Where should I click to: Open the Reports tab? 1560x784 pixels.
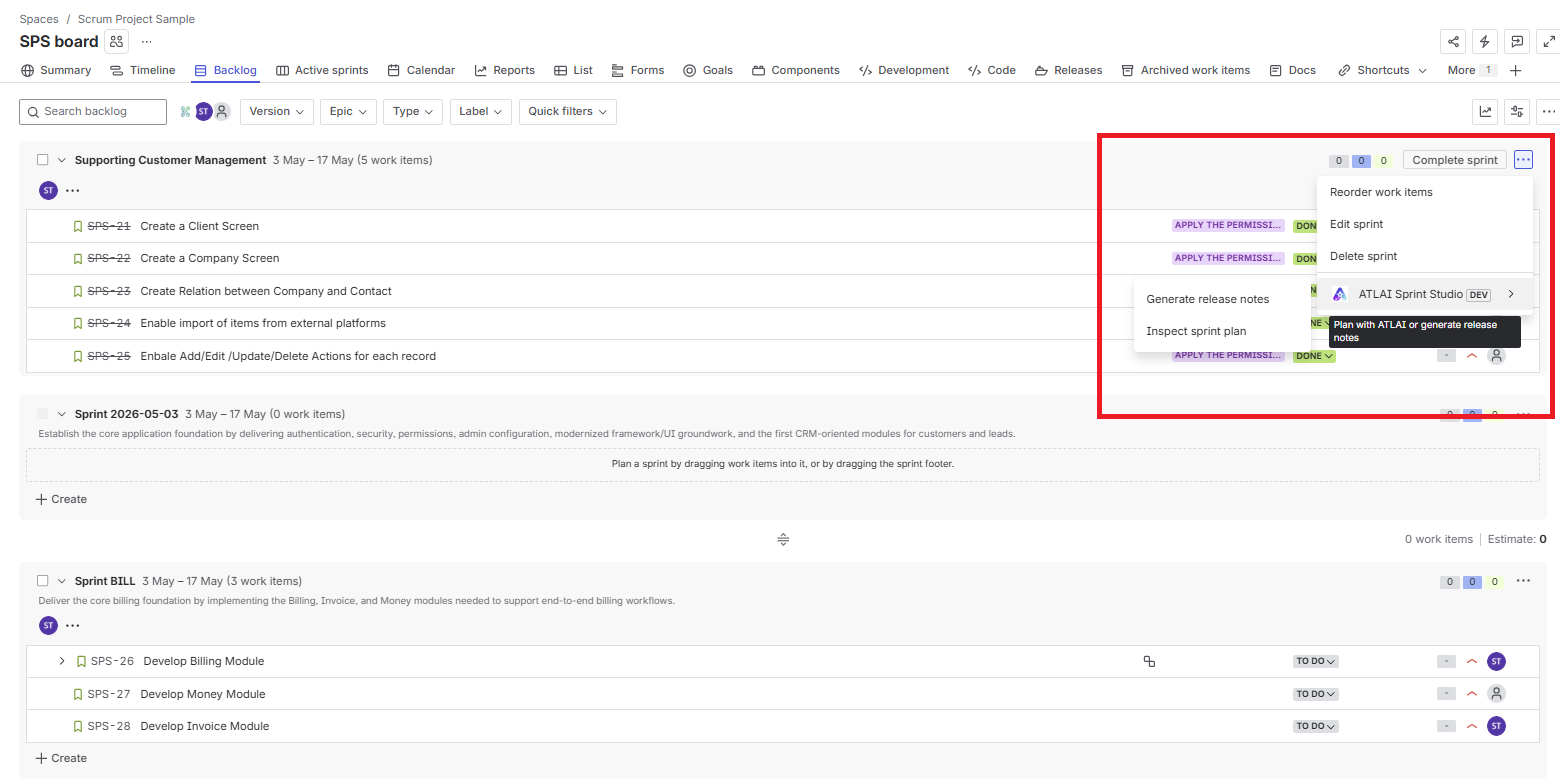[504, 70]
